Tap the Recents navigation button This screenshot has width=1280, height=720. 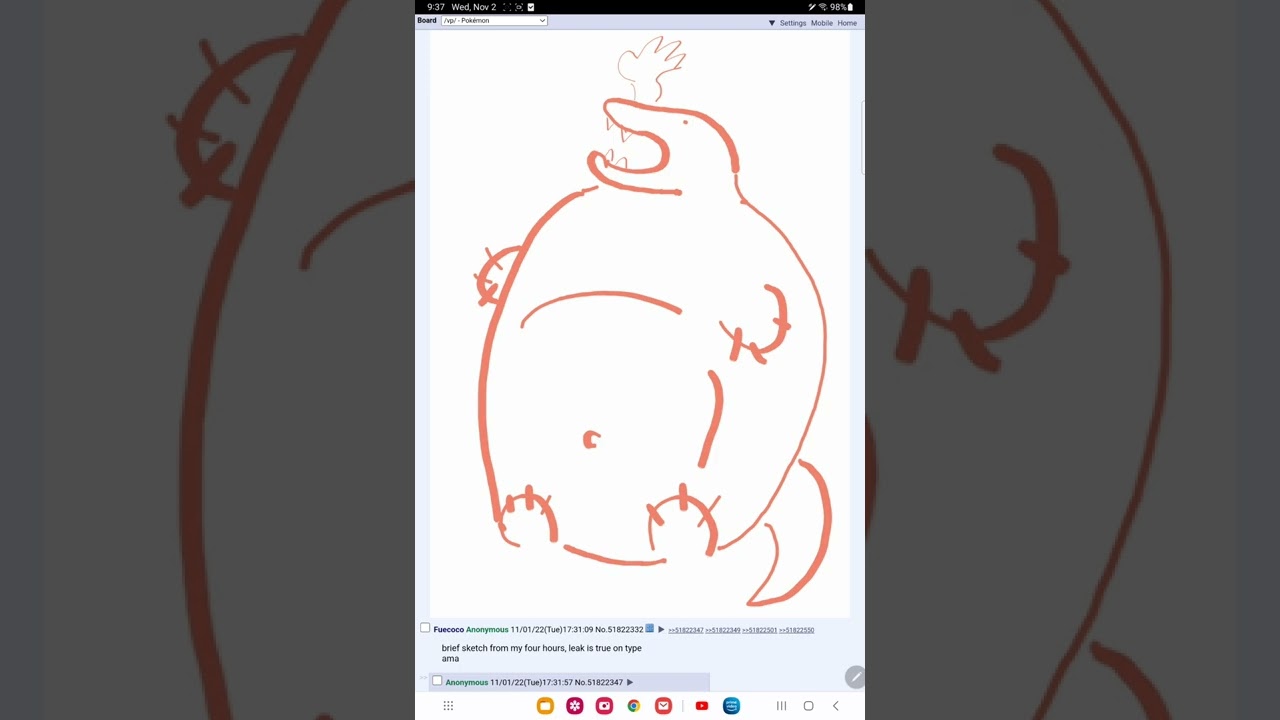click(x=782, y=706)
